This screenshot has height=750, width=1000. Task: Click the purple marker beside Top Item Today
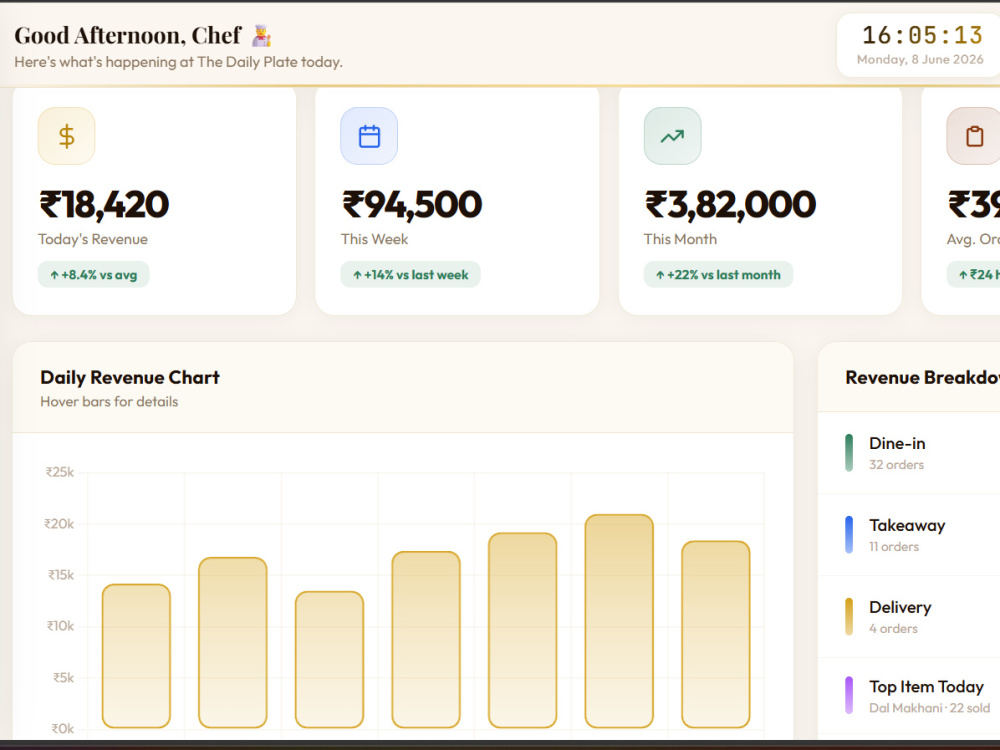click(x=849, y=695)
